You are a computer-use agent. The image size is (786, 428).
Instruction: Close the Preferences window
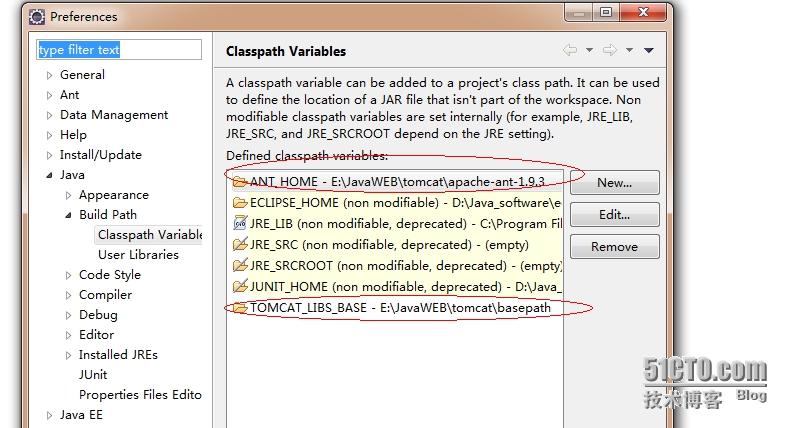tap(643, 13)
